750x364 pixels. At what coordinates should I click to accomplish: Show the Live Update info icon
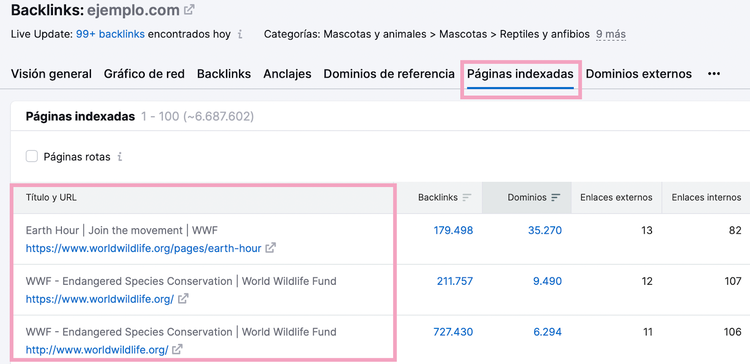[240, 34]
